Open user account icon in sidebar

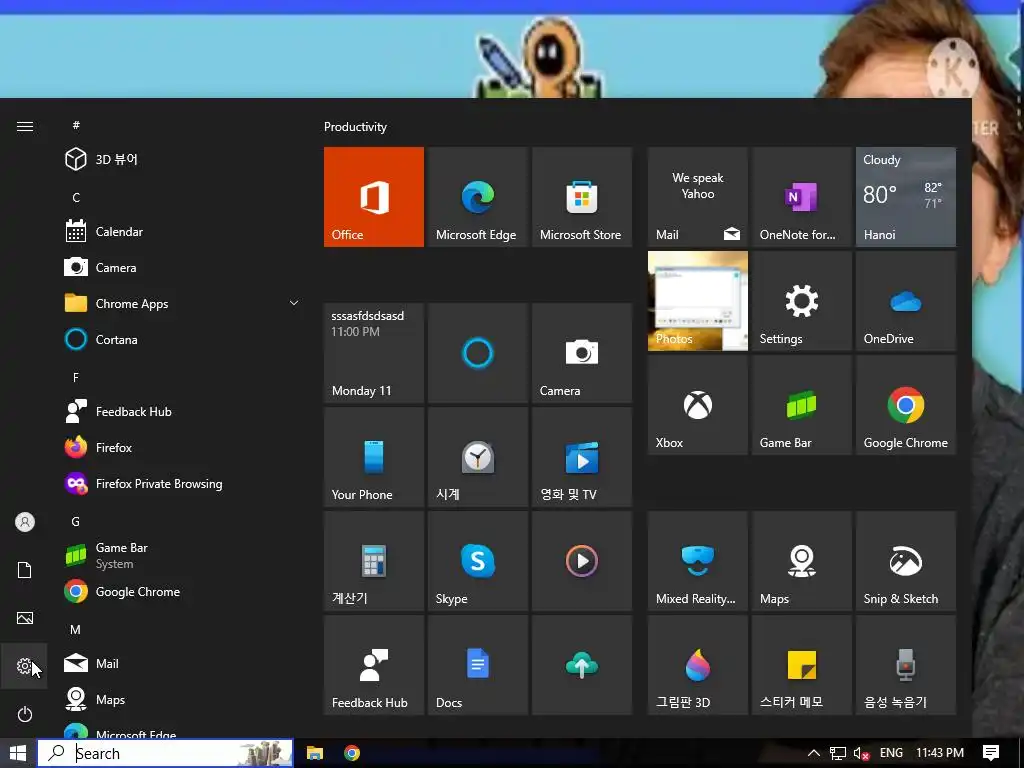25,522
